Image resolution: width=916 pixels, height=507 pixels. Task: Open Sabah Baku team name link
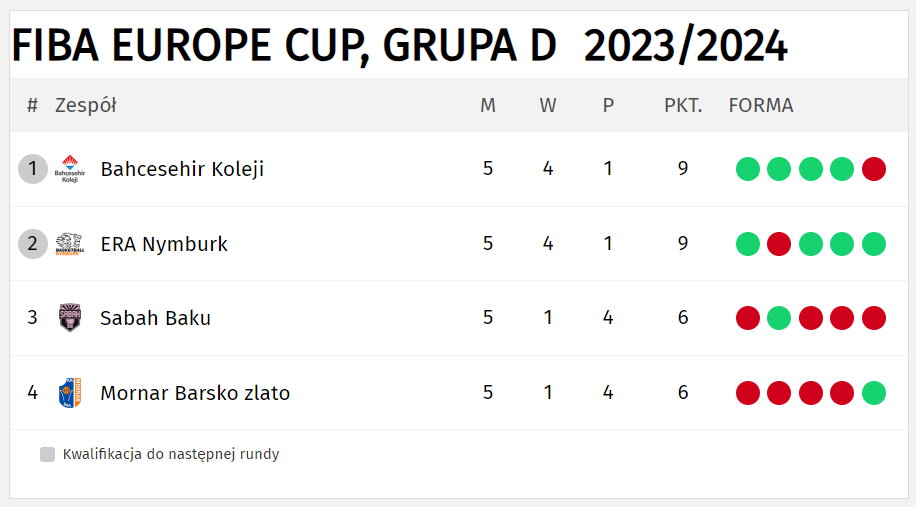155,318
